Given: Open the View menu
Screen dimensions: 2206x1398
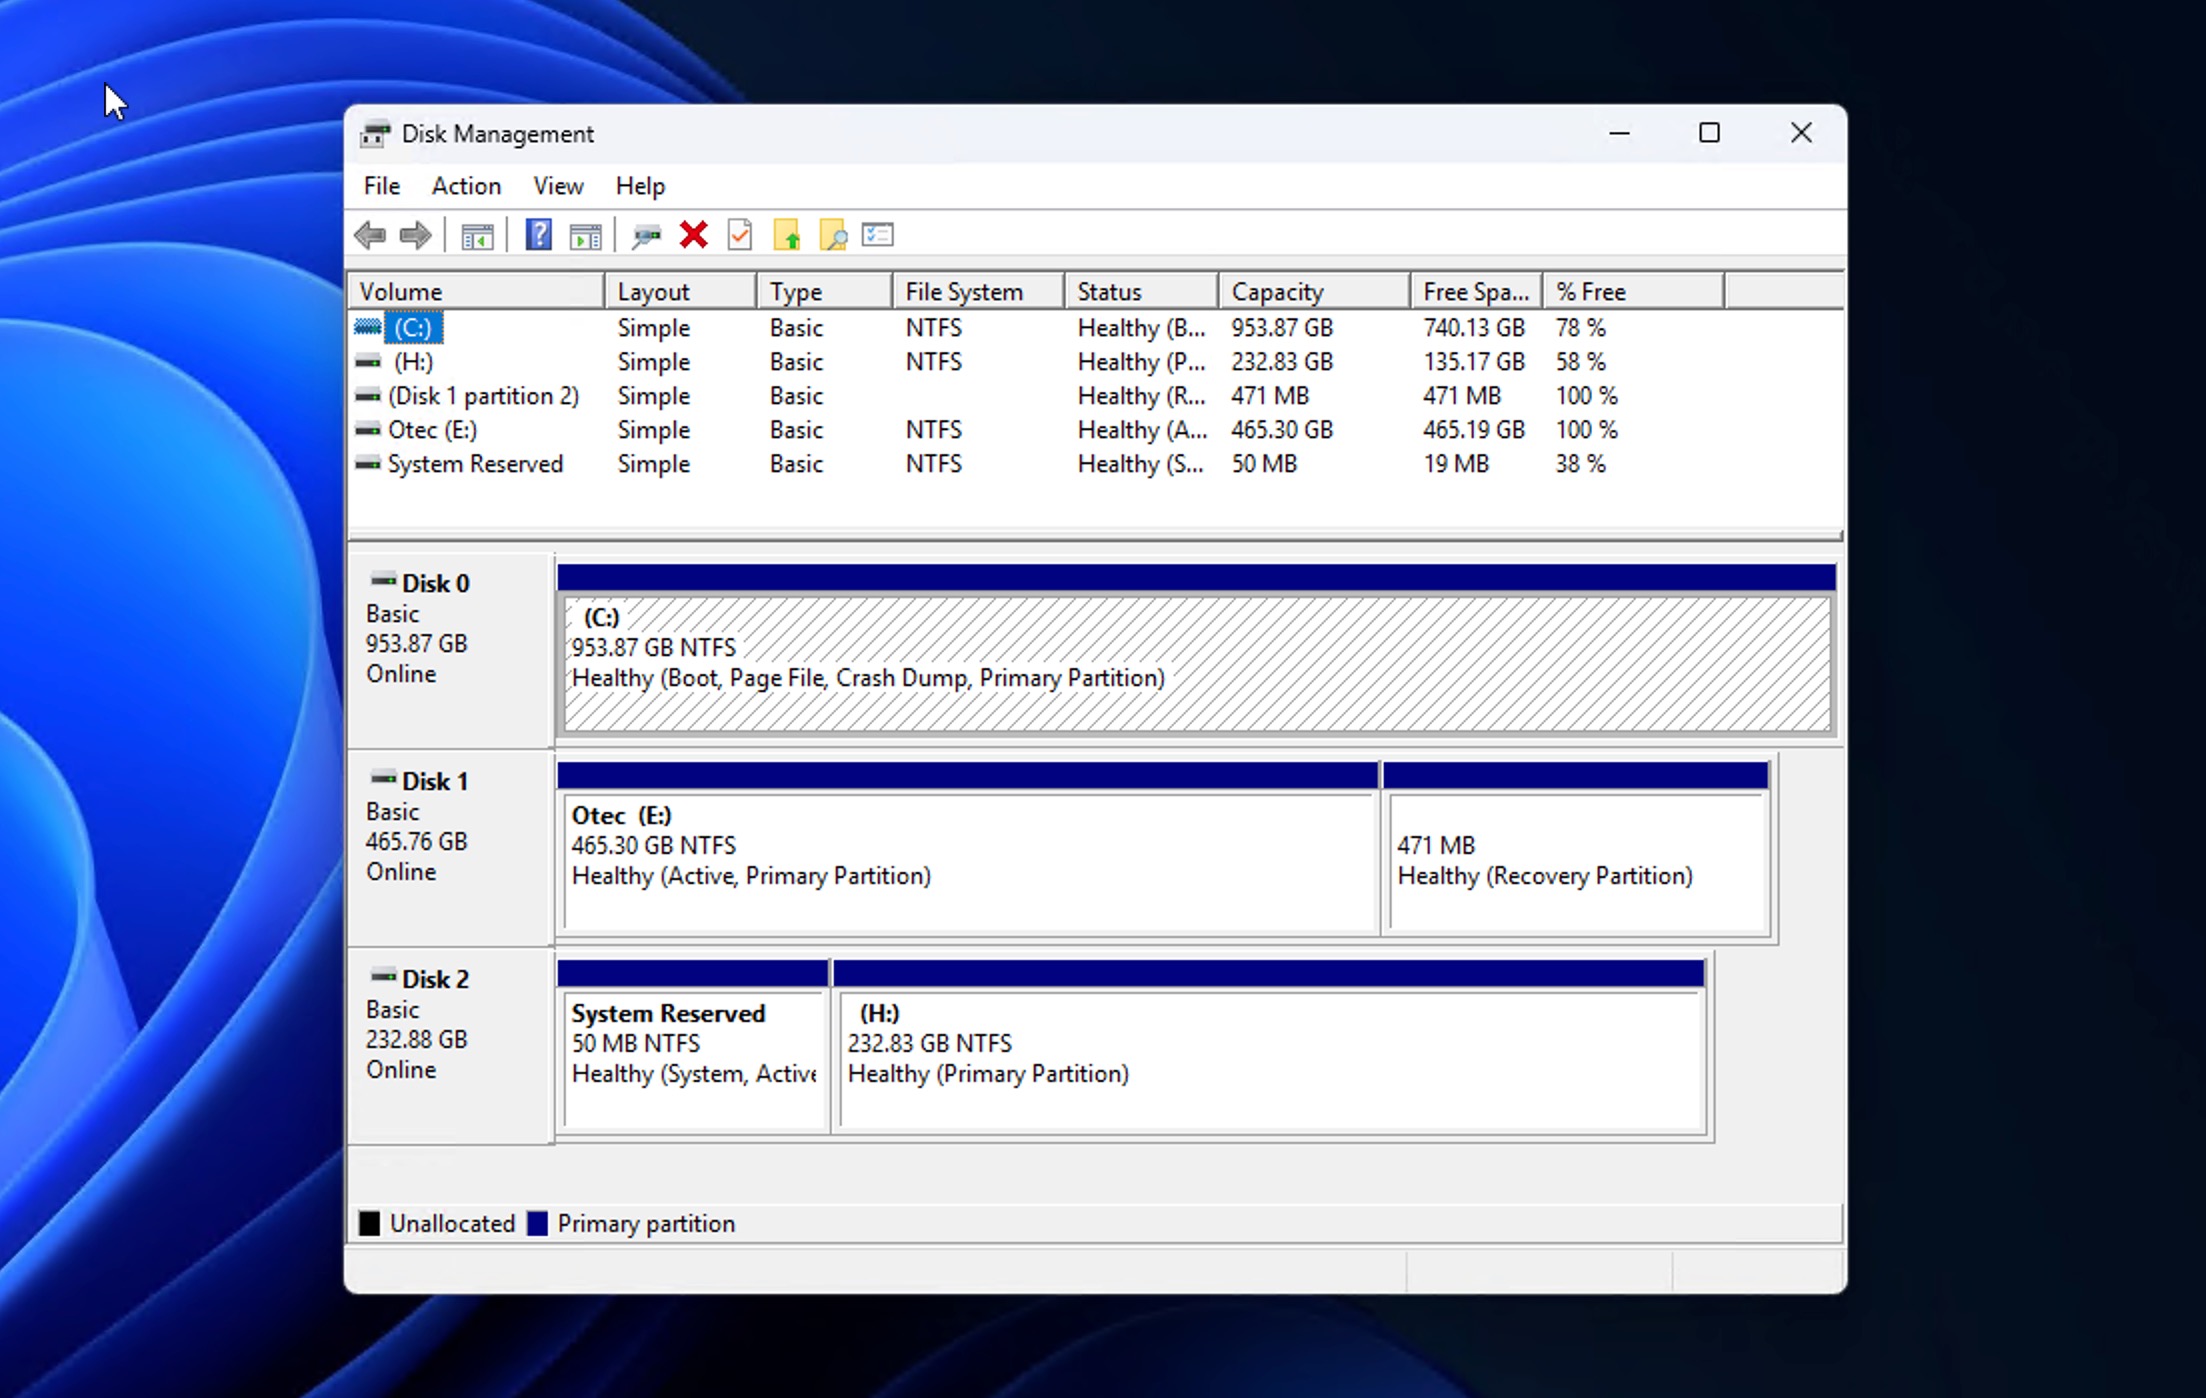Looking at the screenshot, I should [558, 186].
